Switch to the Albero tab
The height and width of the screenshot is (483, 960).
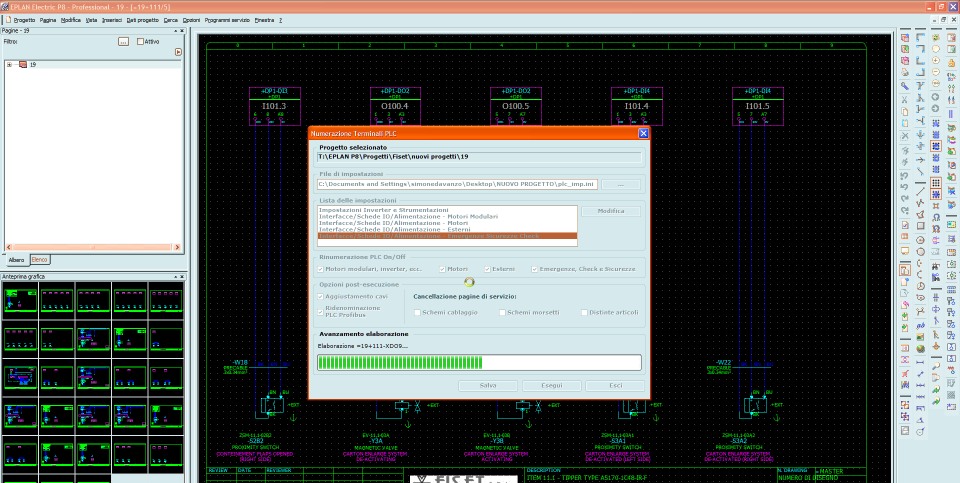point(16,260)
